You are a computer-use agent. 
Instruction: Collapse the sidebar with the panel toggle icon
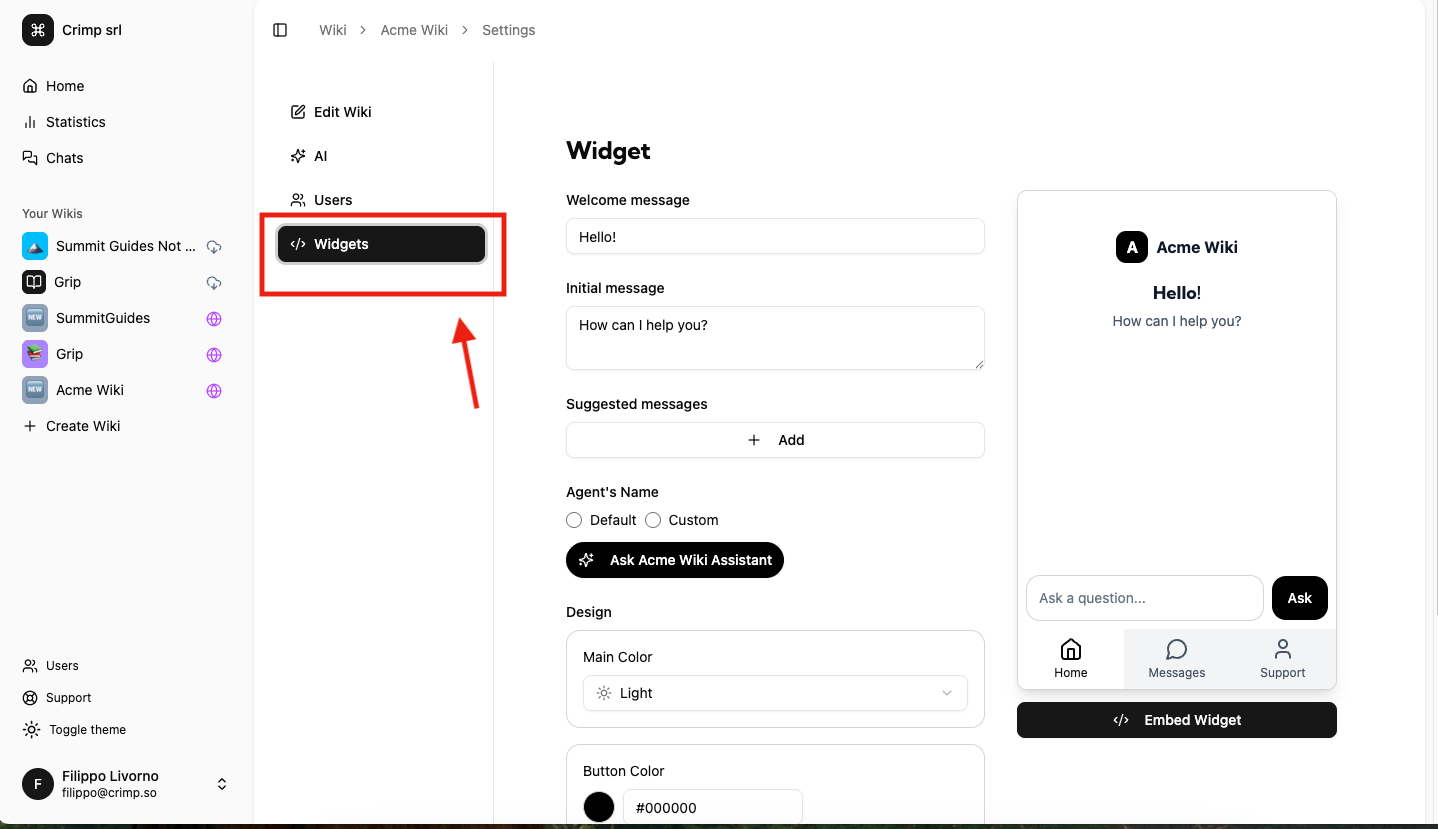coord(280,30)
